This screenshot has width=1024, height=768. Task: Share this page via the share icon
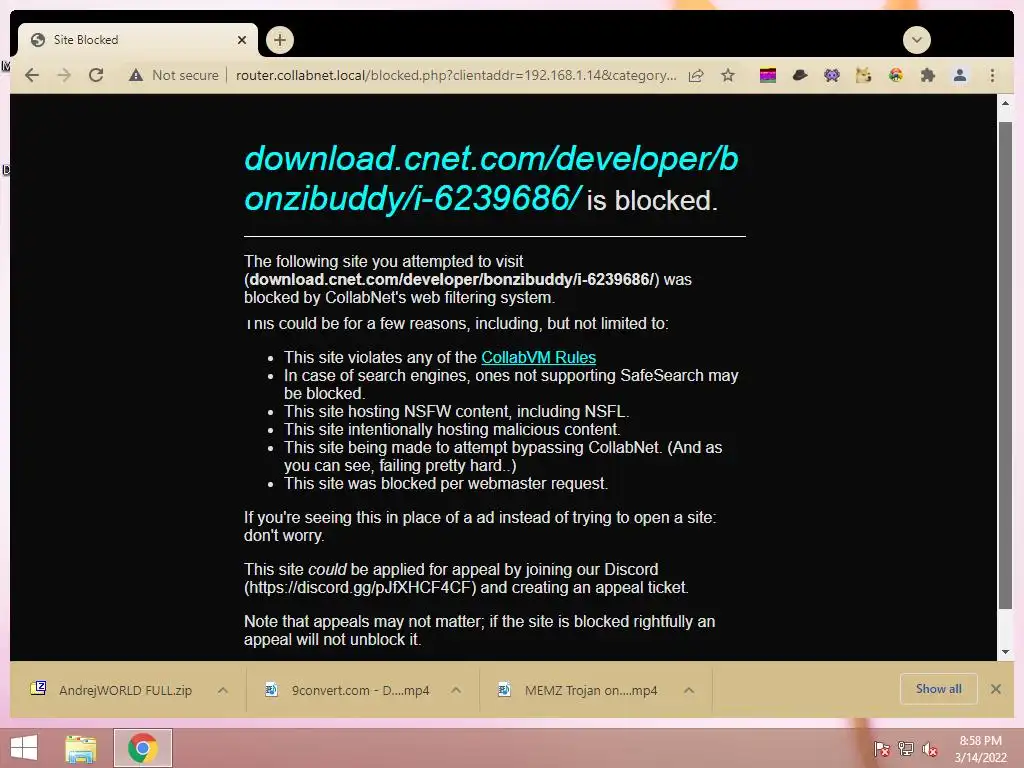696,75
